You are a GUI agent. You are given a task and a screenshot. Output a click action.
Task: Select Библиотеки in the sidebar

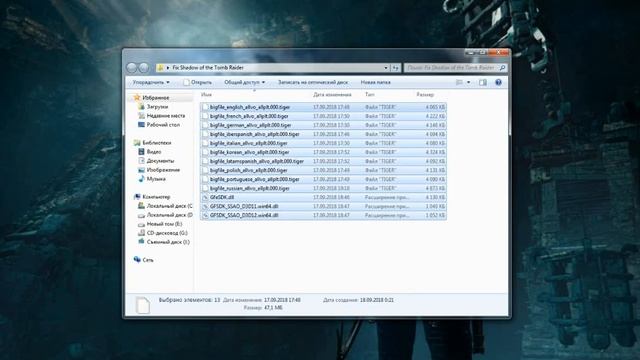tap(156, 143)
